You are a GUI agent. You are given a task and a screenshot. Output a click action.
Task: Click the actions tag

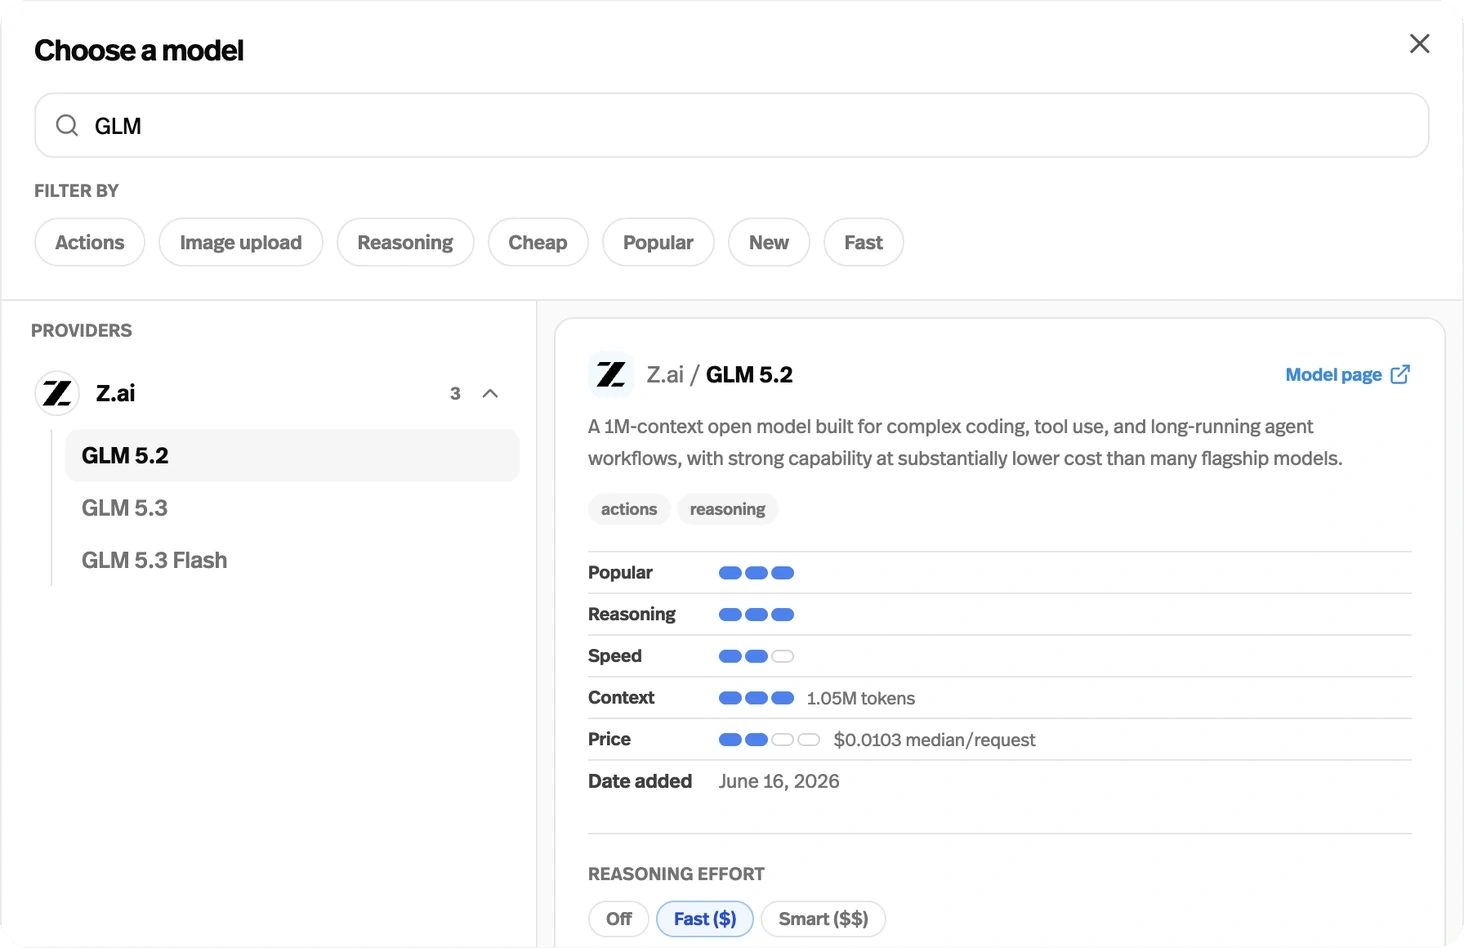[629, 509]
